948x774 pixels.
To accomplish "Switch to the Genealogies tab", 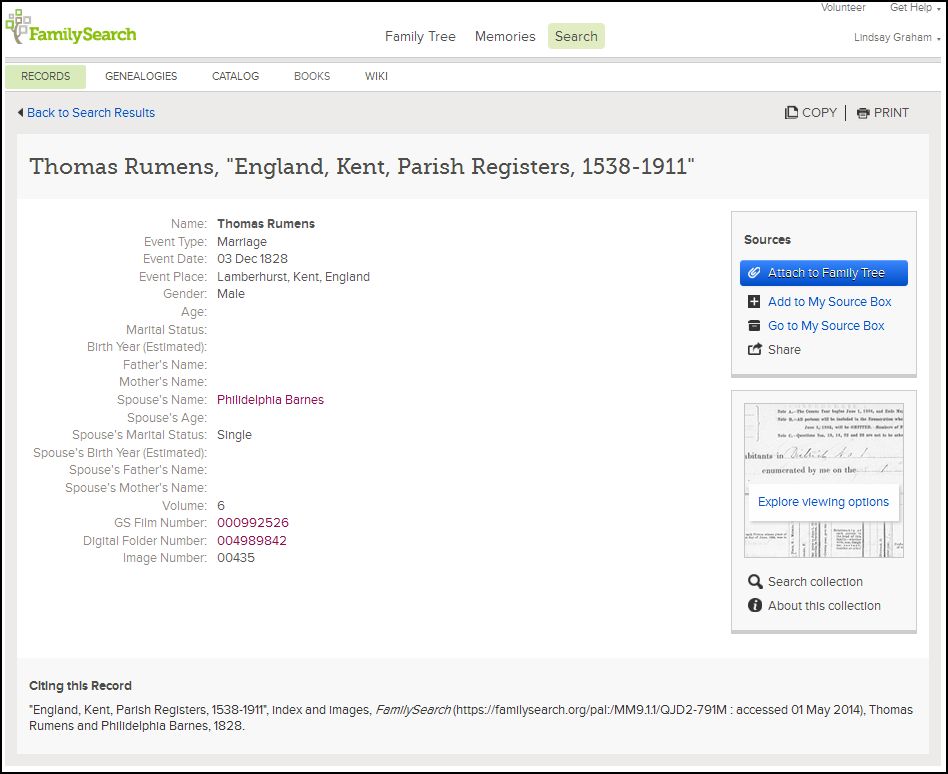I will click(141, 76).
